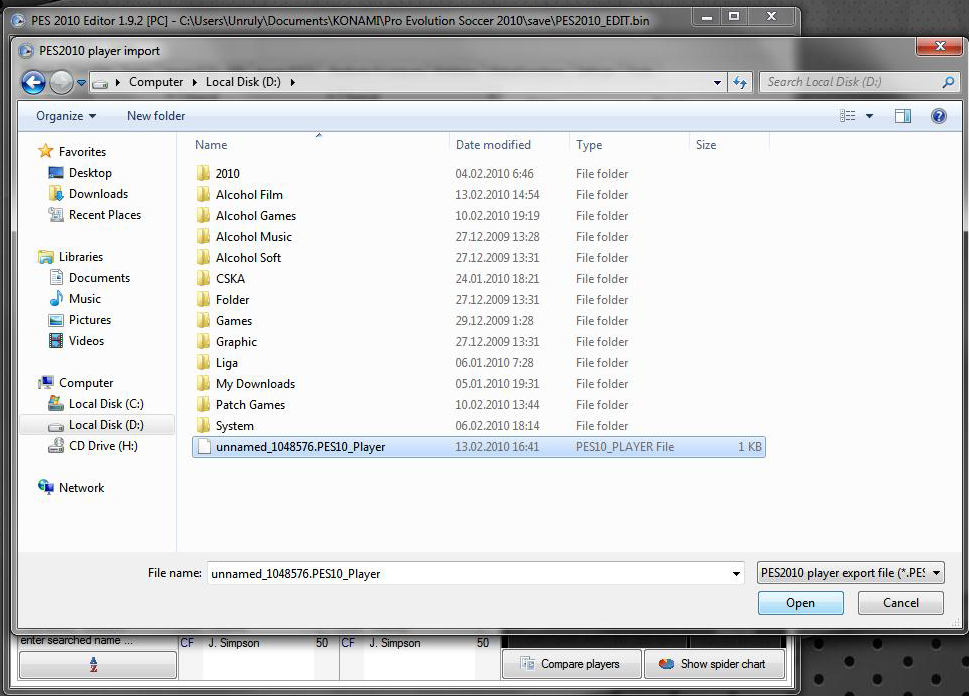Screen dimensions: 969x696
Task: Open the Documents library
Action: [99, 278]
